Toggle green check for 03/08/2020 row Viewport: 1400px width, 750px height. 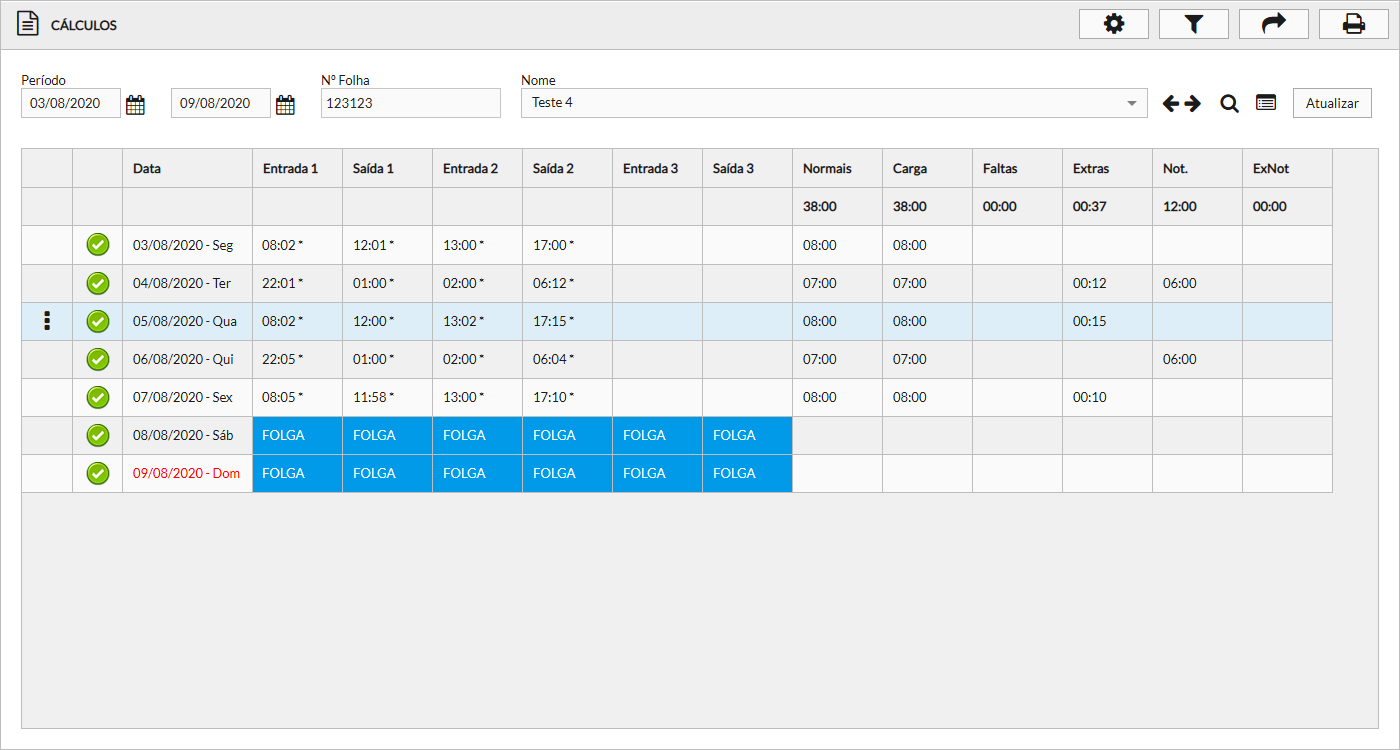tap(97, 245)
